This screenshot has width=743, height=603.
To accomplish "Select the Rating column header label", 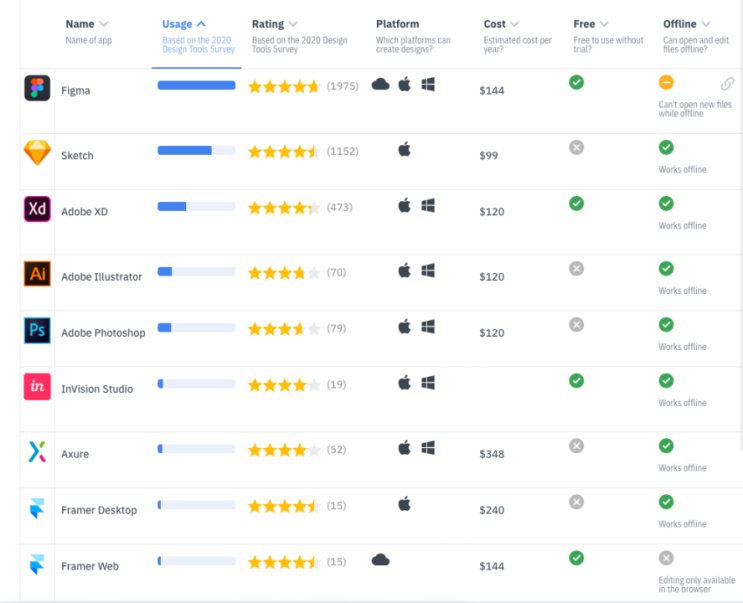I will point(268,24).
